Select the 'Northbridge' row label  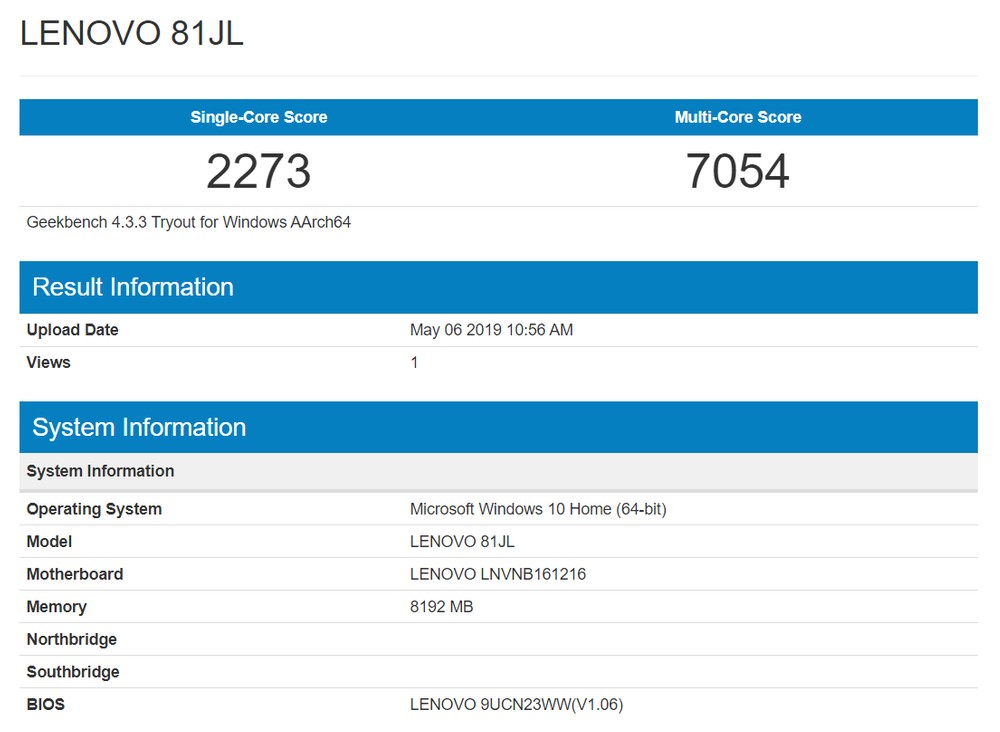tap(72, 639)
